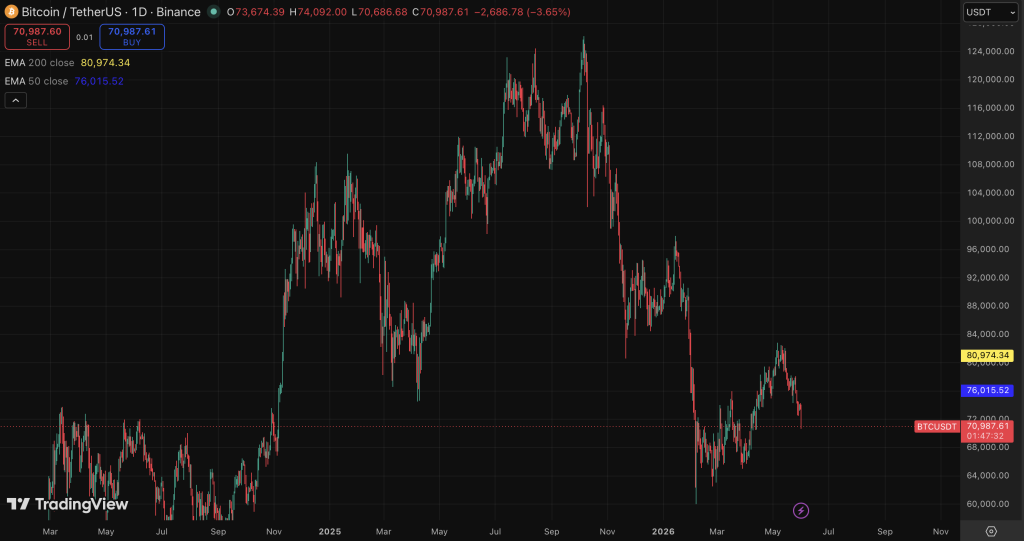The image size is (1024, 541).
Task: Select the EMA 50 close indicator legend
Action: (64, 81)
